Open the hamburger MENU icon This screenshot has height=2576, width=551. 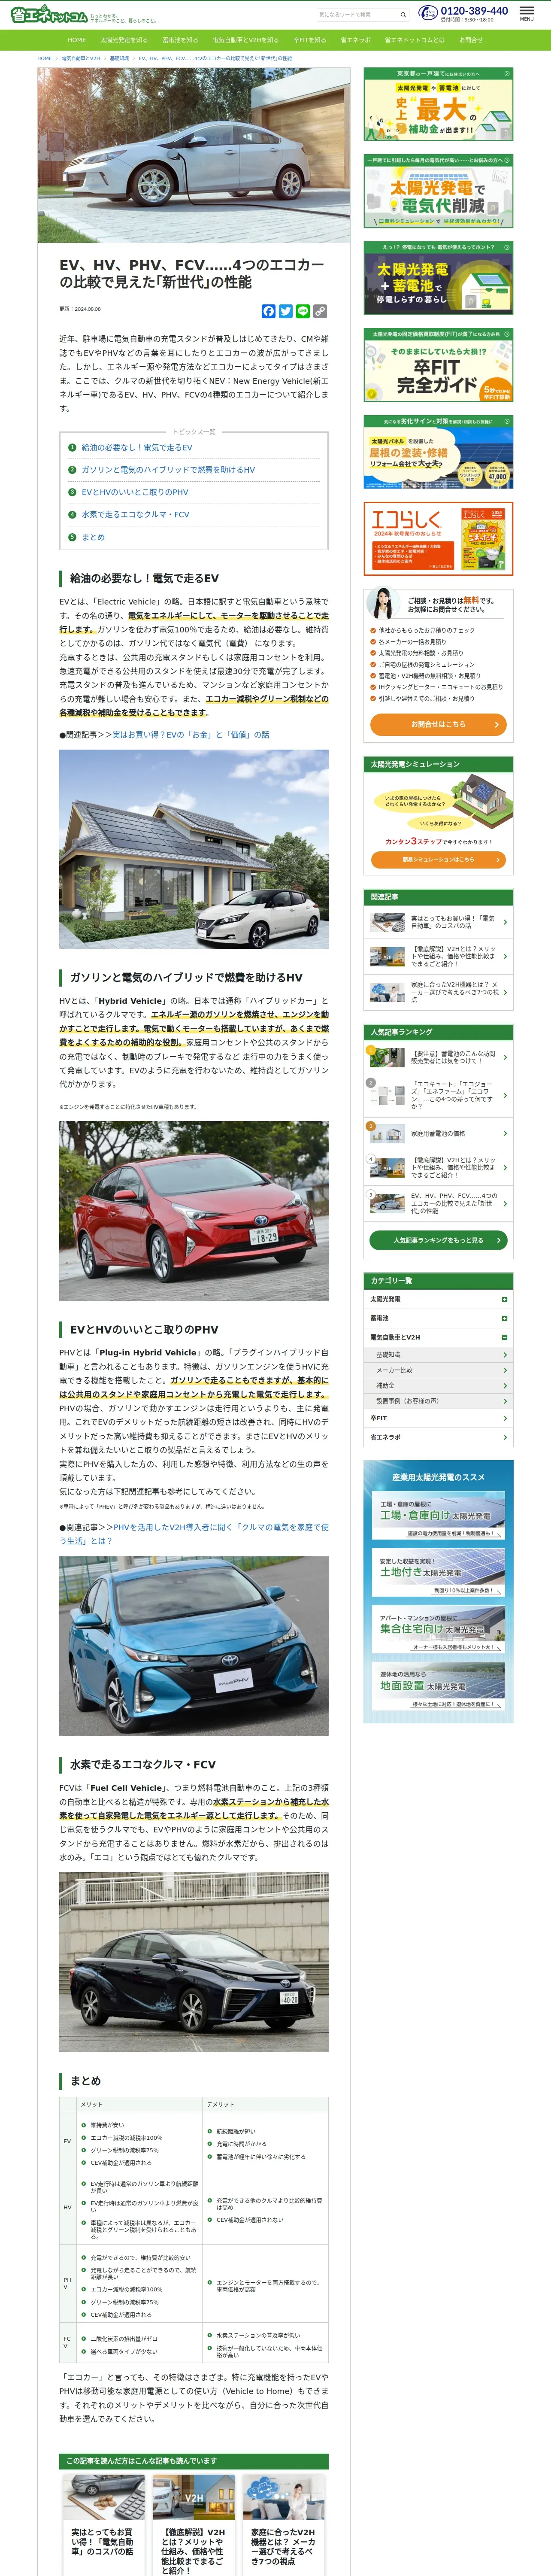(x=526, y=13)
